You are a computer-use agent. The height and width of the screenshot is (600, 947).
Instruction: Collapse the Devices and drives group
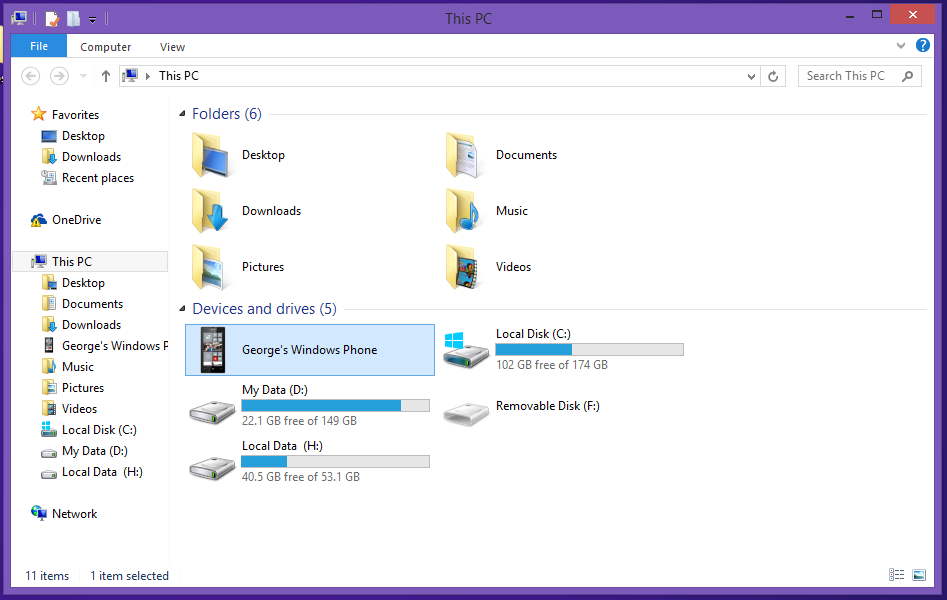pyautogui.click(x=182, y=309)
